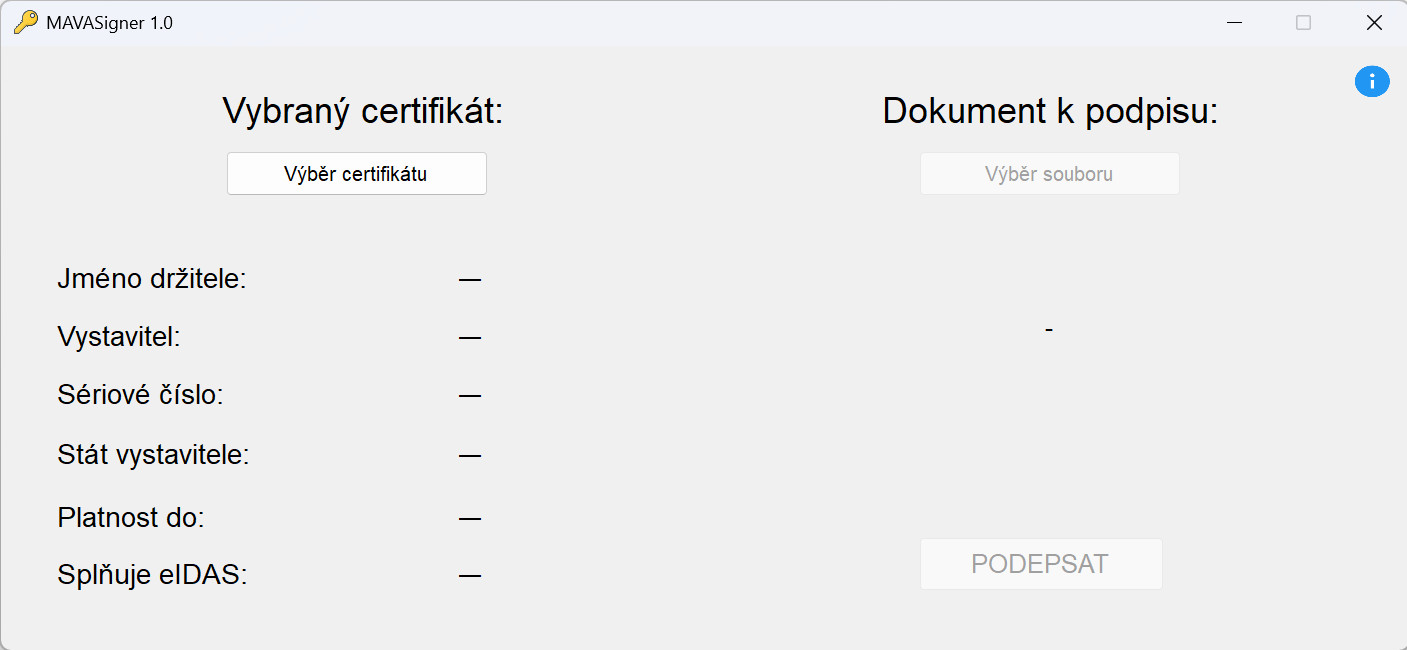The width and height of the screenshot is (1407, 650).
Task: Click the MAVASigner 1.0 window title
Action: [x=109, y=23]
